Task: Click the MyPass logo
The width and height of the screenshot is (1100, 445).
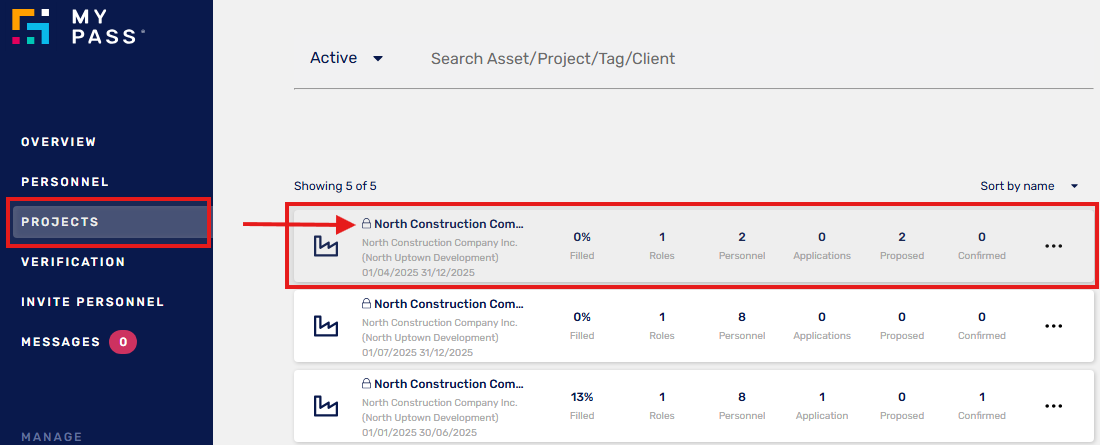Action: [78, 26]
